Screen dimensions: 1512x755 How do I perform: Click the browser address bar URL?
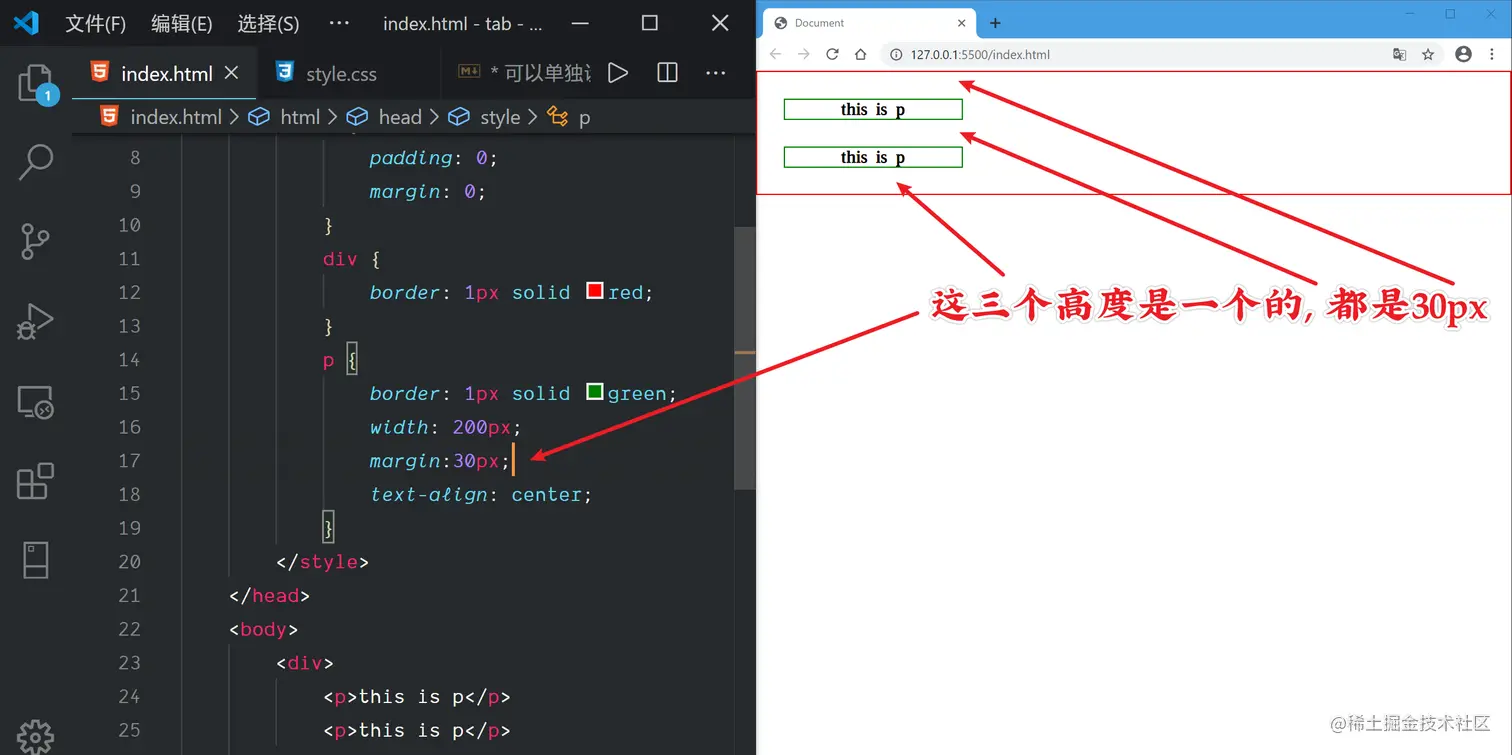[980, 55]
